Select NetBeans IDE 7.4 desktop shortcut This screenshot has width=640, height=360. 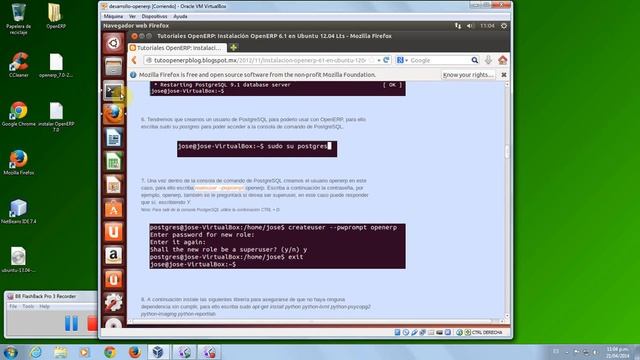[x=18, y=211]
